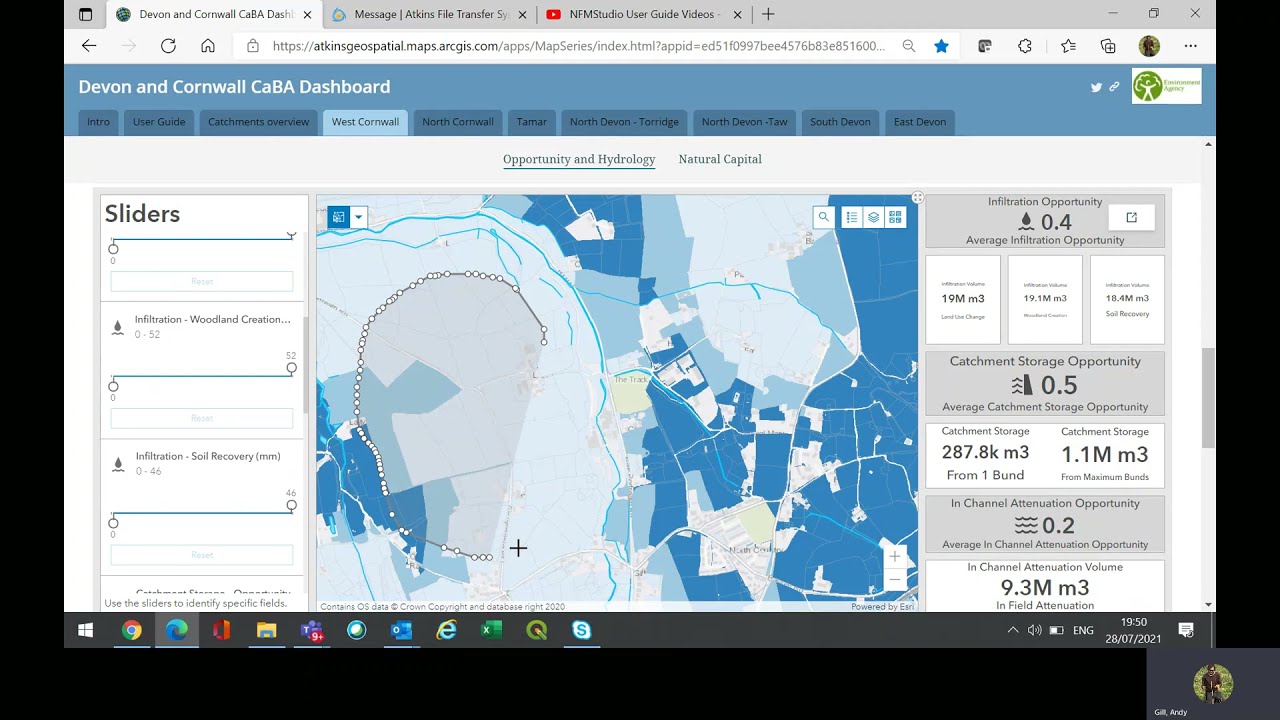This screenshot has width=1280, height=720.
Task: Open the browser profile avatar
Action: (x=1149, y=46)
